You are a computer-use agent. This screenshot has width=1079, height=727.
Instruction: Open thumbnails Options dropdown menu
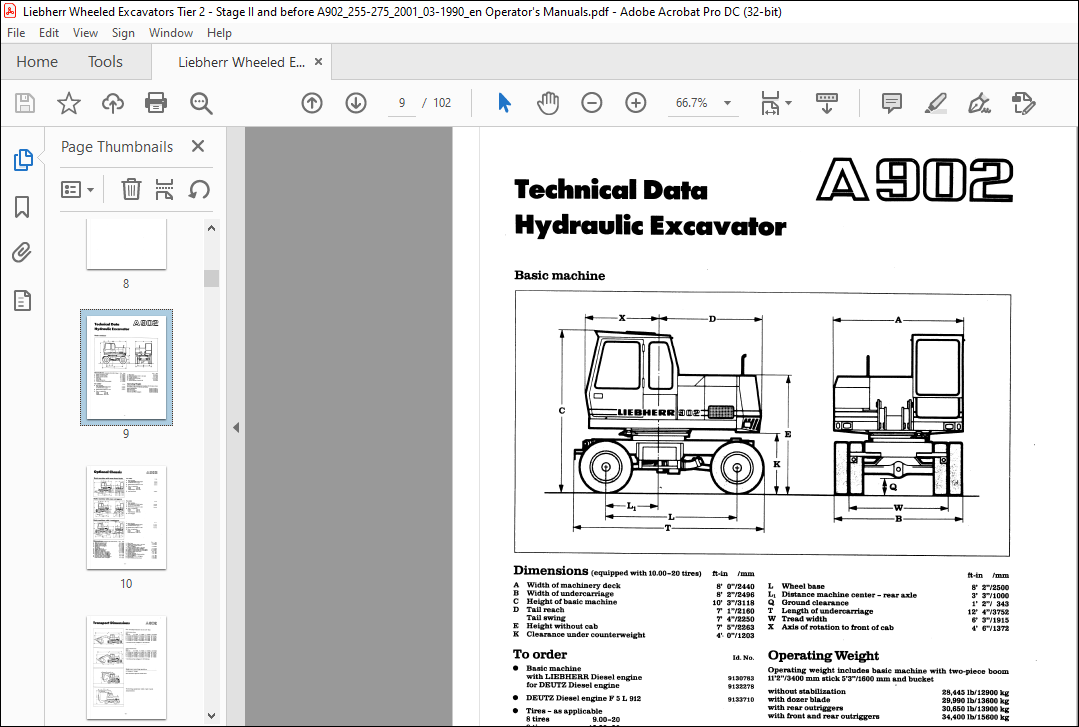77,189
